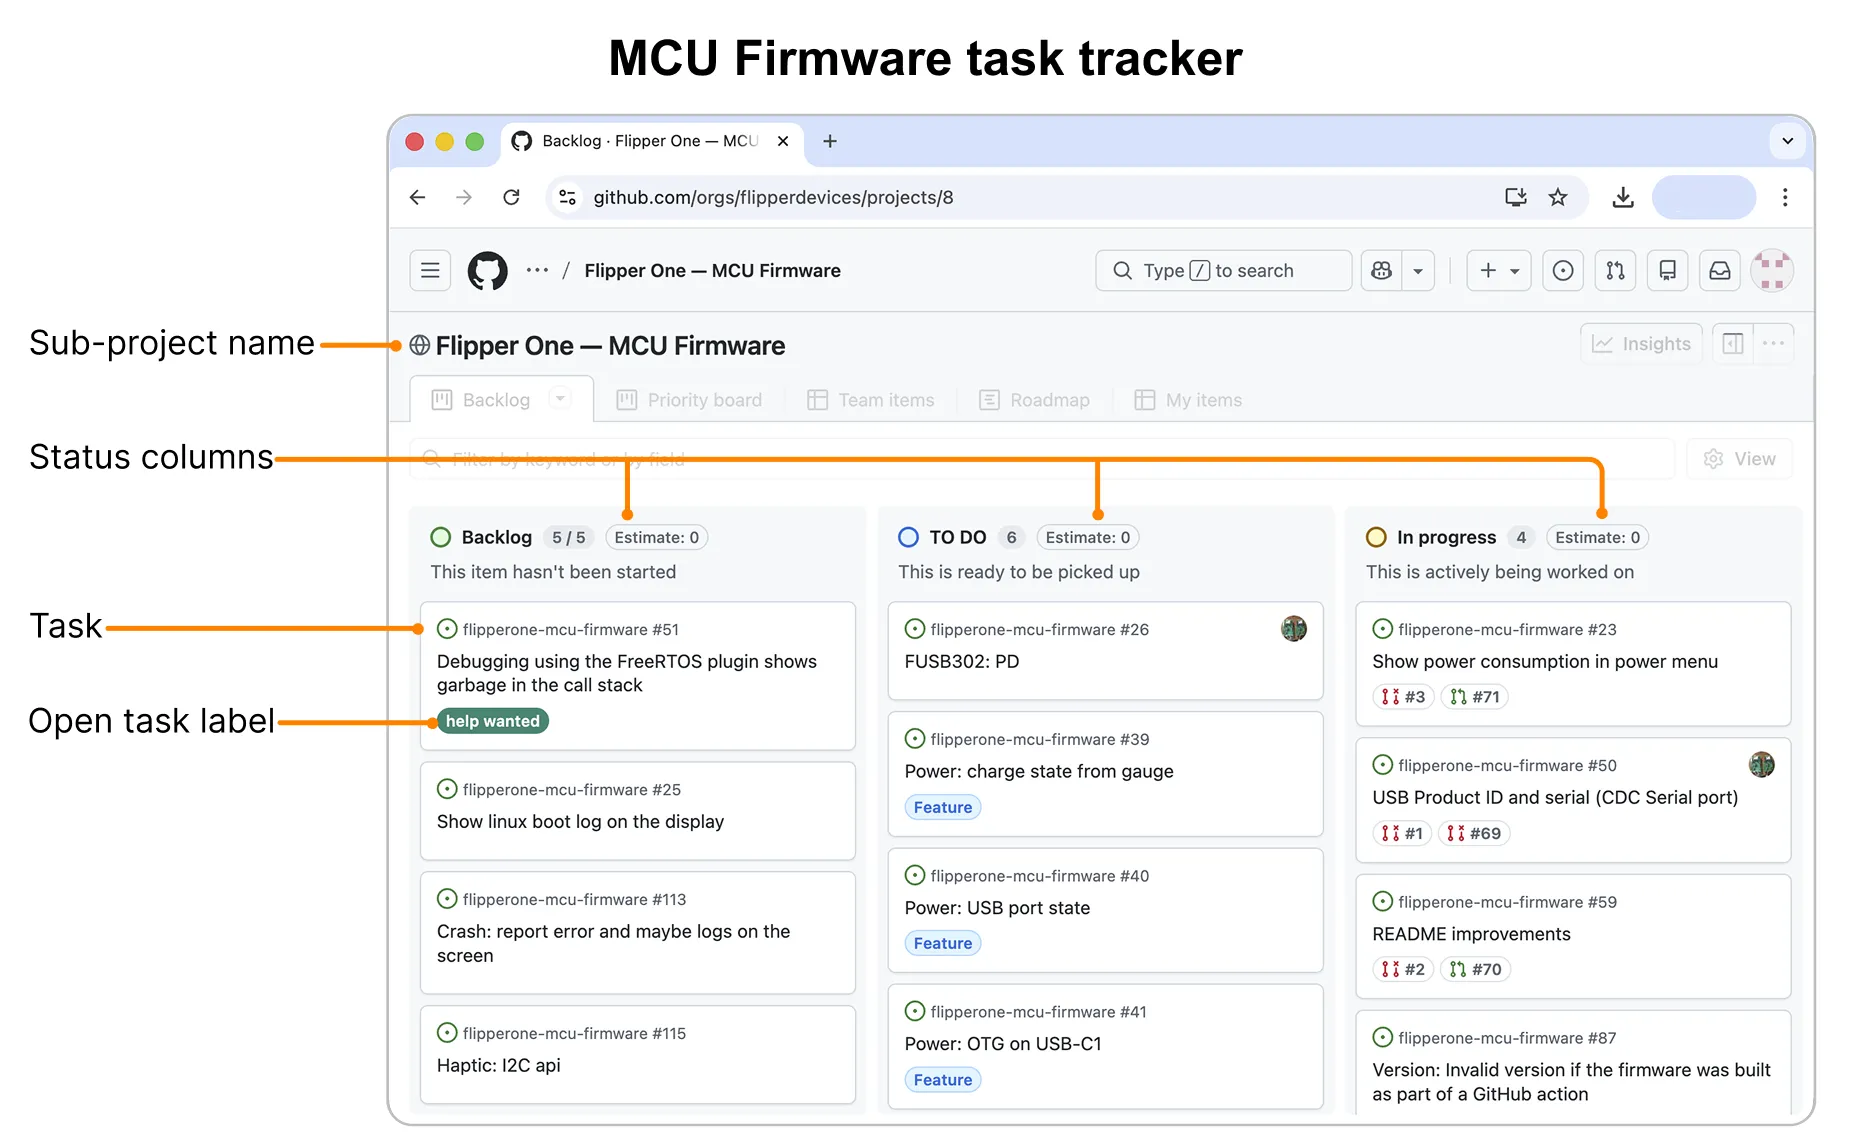Bookmark page with star icon
This screenshot has height=1148, width=1853.
pos(1558,197)
